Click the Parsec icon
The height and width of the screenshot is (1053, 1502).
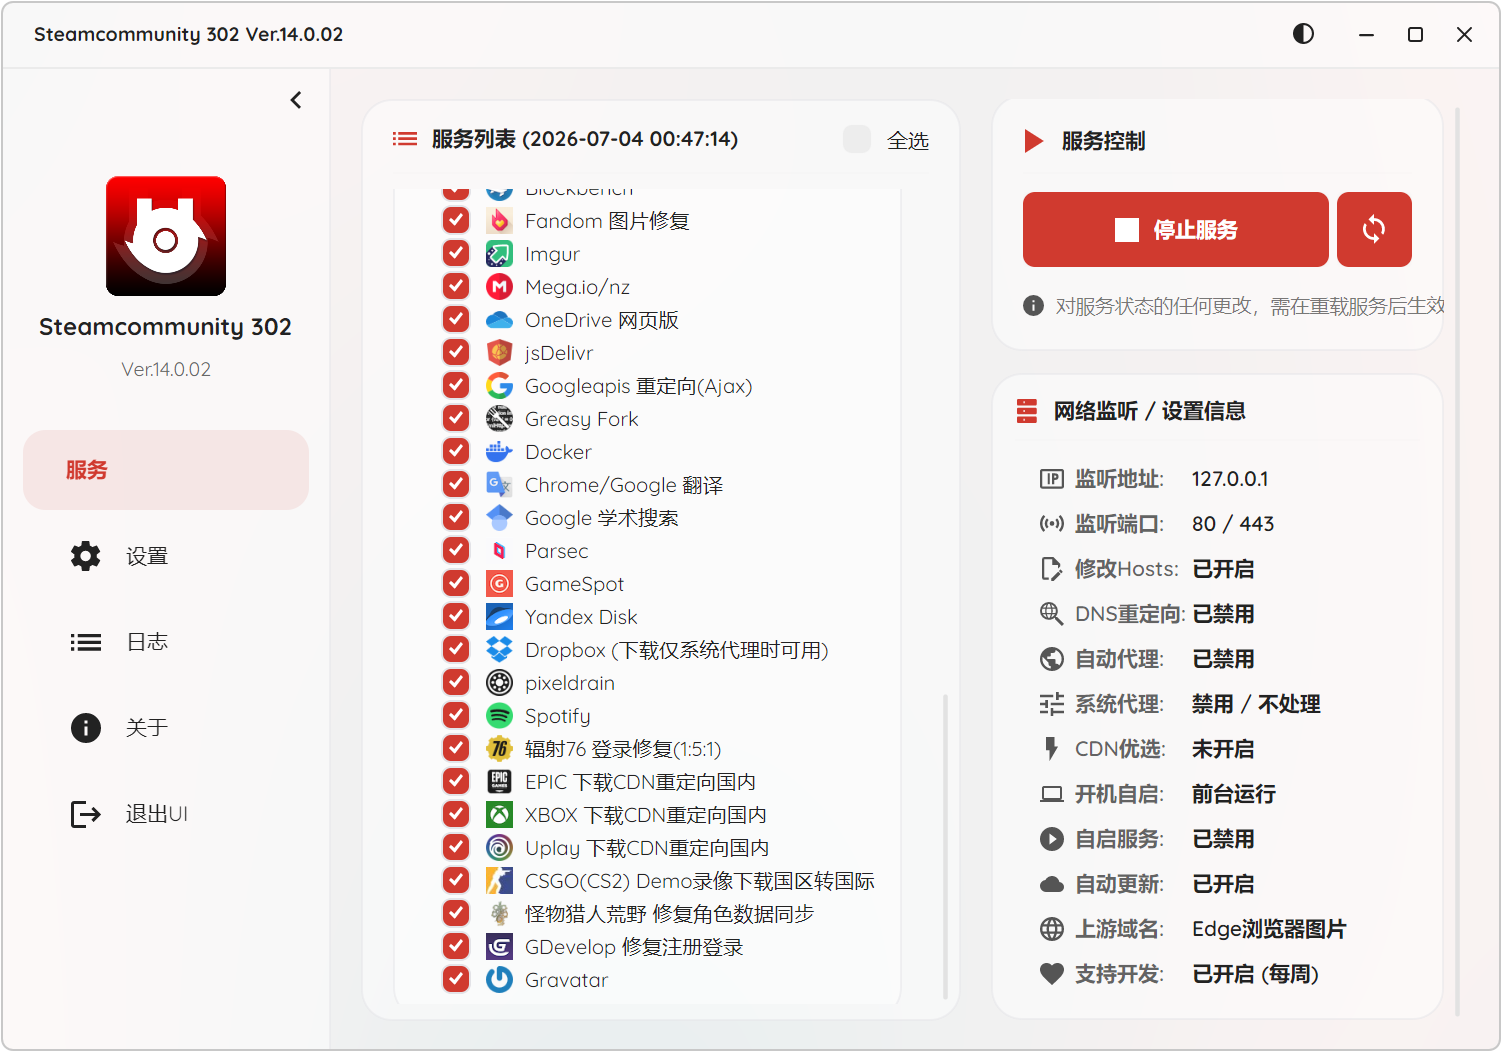click(x=499, y=551)
